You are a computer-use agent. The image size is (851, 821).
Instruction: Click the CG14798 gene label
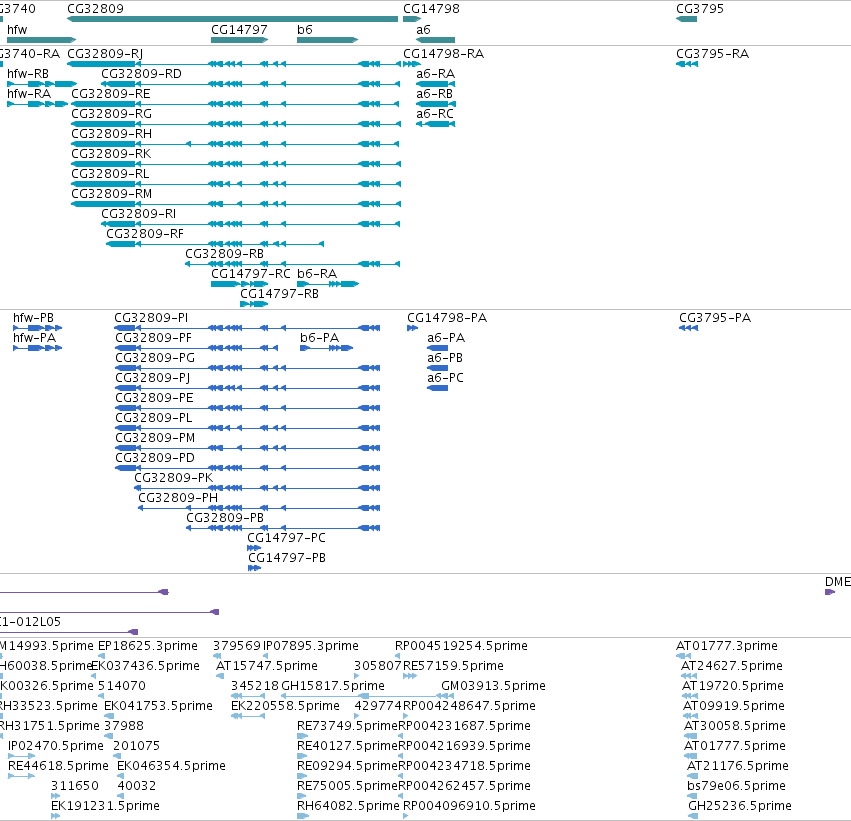[x=431, y=9]
